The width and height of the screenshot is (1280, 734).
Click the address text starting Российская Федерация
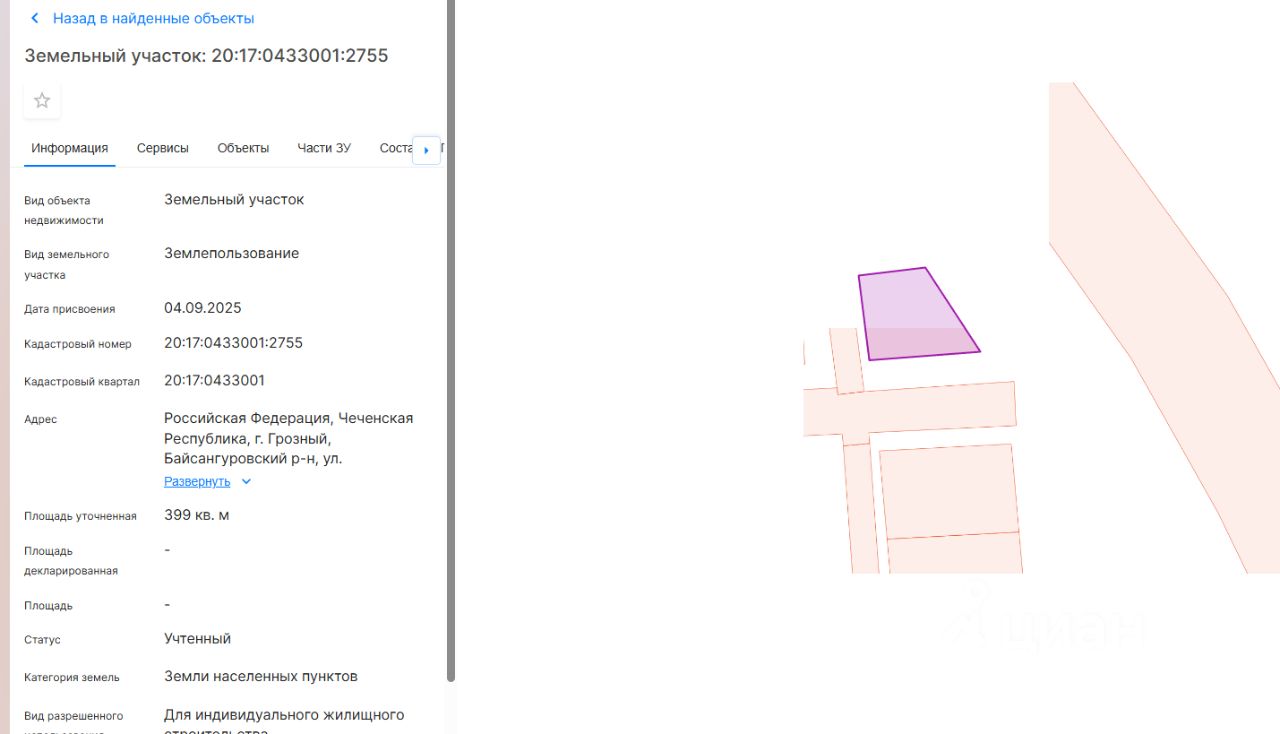point(289,438)
